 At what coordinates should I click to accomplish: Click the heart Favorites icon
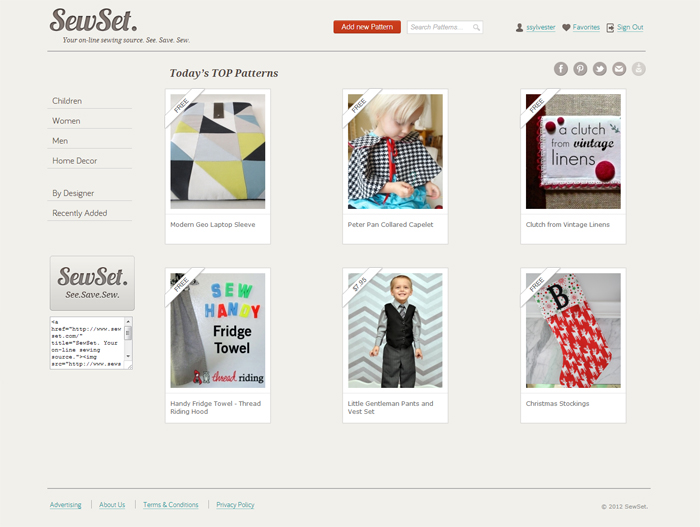coord(566,28)
